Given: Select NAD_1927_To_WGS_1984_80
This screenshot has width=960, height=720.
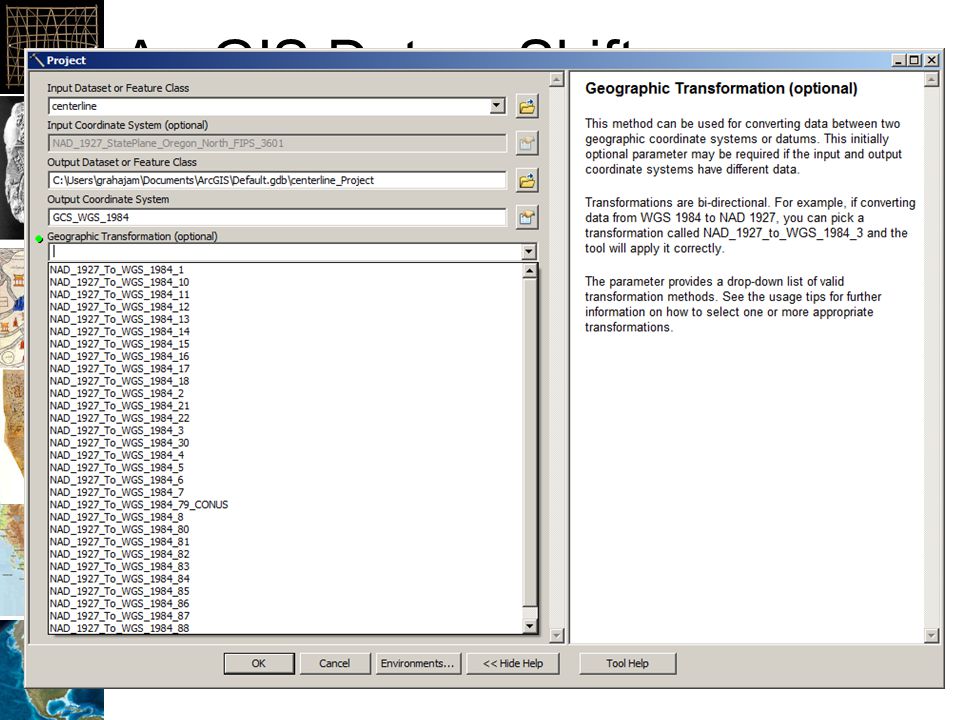Looking at the screenshot, I should [286, 530].
